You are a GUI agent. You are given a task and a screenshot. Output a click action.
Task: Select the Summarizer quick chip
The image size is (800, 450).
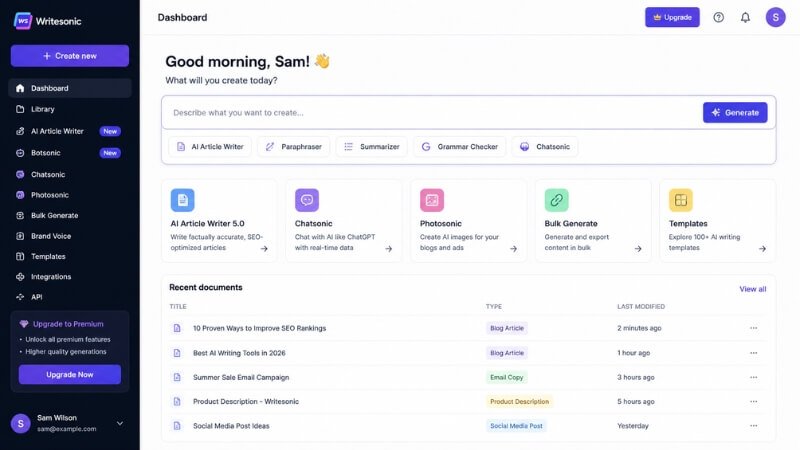[x=371, y=146]
